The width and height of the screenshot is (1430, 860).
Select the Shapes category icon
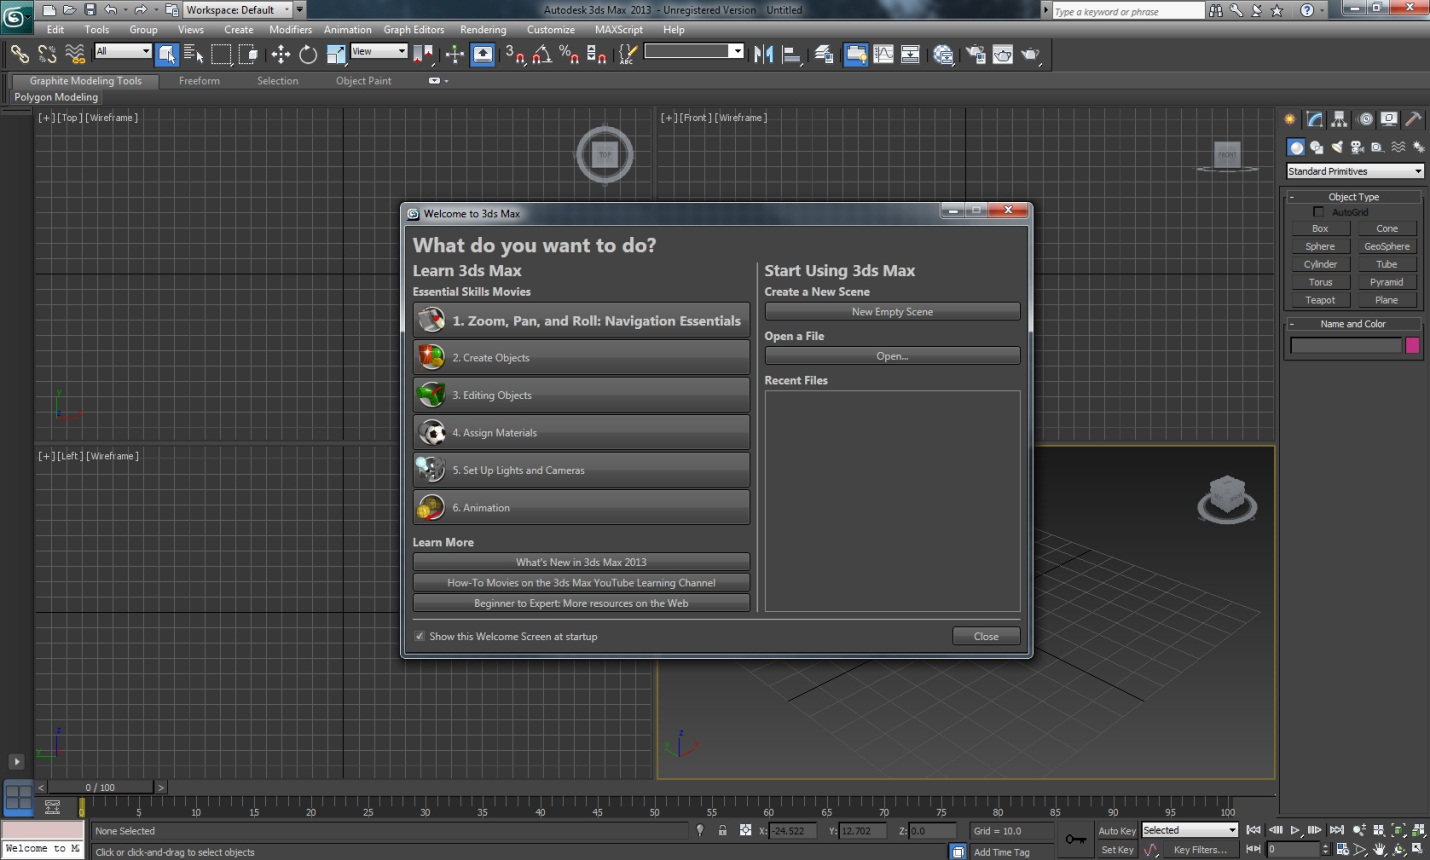coord(1317,147)
